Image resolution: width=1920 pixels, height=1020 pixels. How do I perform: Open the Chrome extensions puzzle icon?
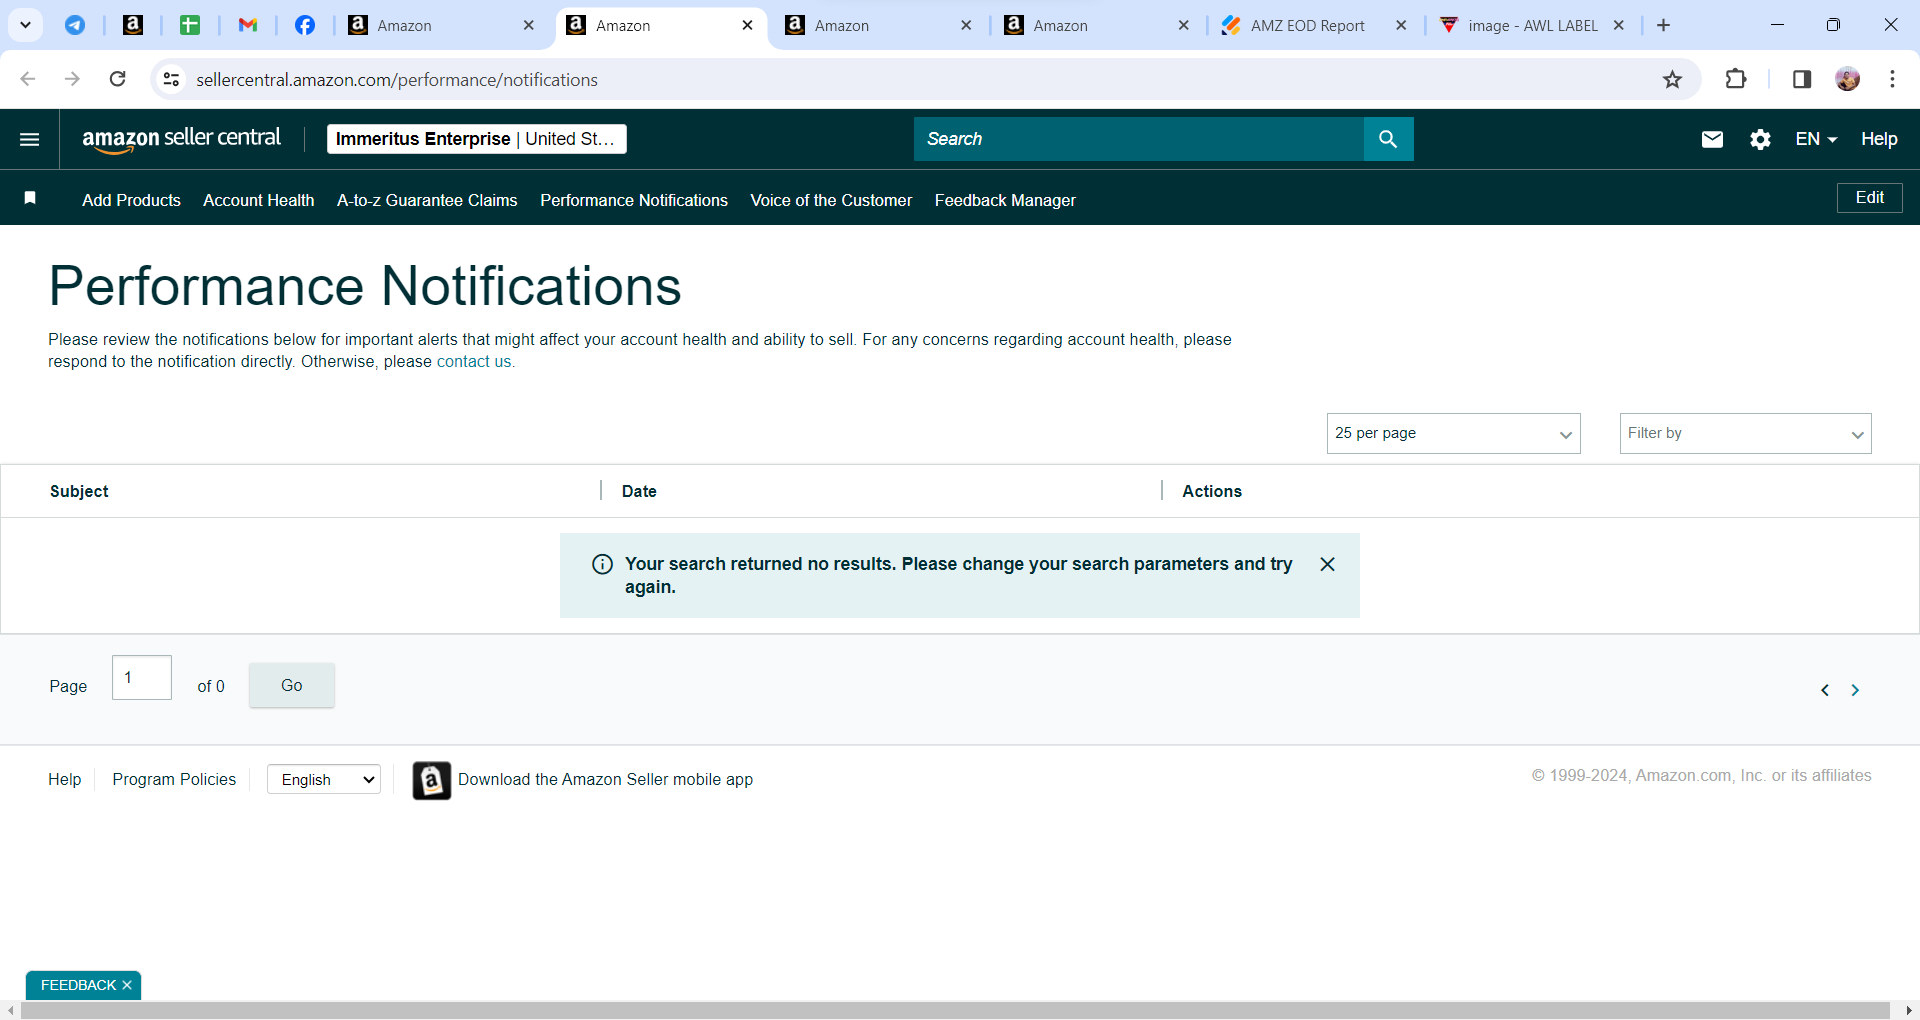point(1736,79)
